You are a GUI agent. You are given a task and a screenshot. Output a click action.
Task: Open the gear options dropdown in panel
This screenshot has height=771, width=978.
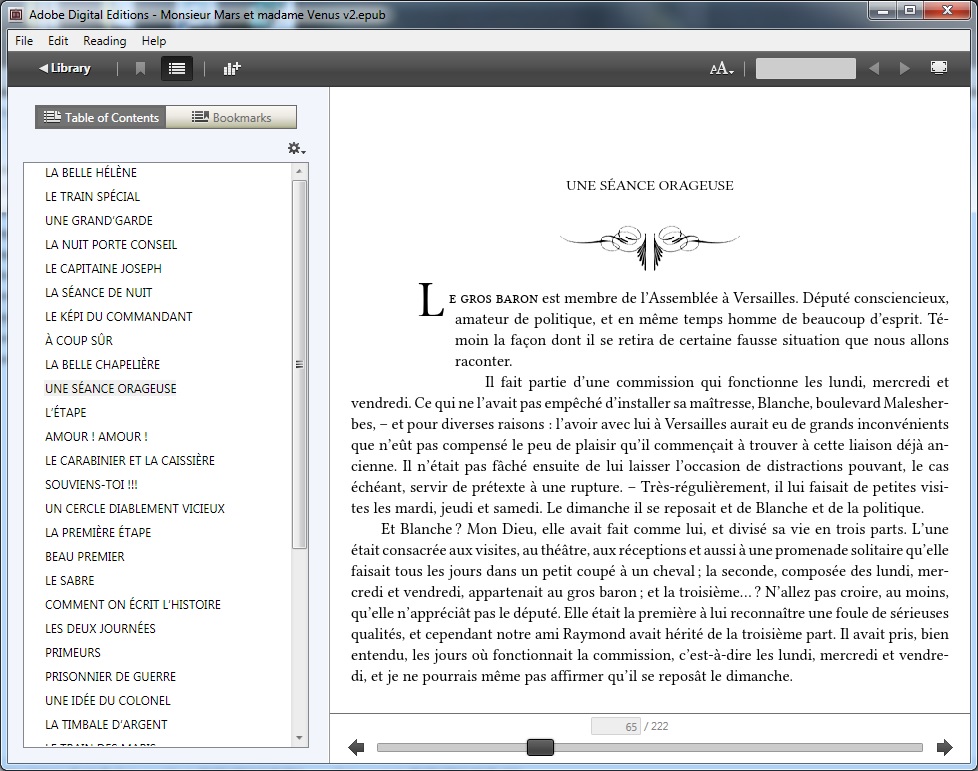296,148
